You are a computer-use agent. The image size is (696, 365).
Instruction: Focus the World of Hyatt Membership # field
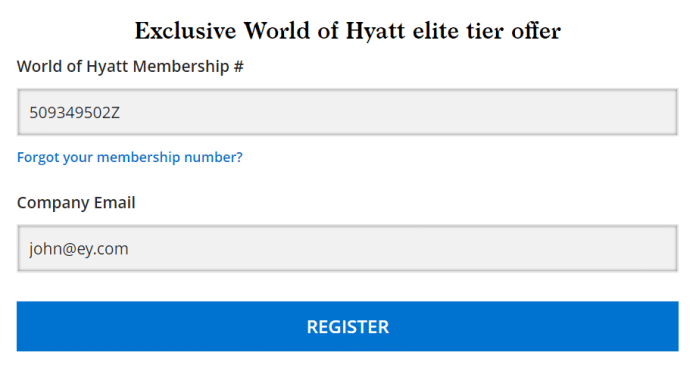348,112
